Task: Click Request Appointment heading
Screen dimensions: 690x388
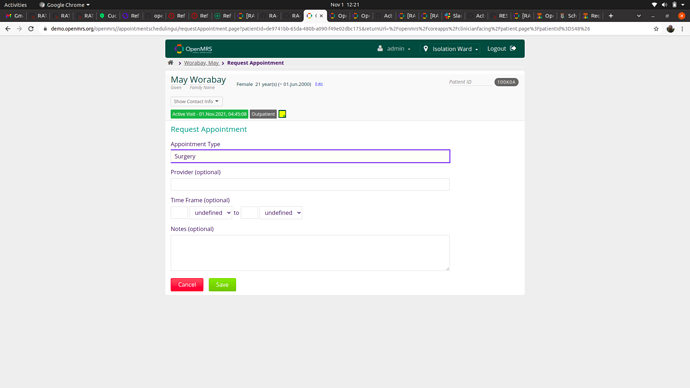Action: [x=209, y=129]
